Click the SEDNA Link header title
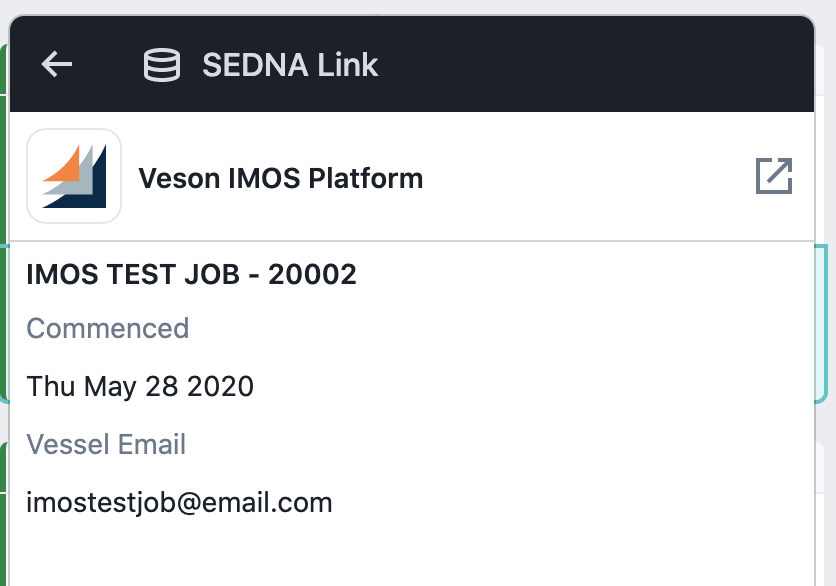 pos(290,65)
